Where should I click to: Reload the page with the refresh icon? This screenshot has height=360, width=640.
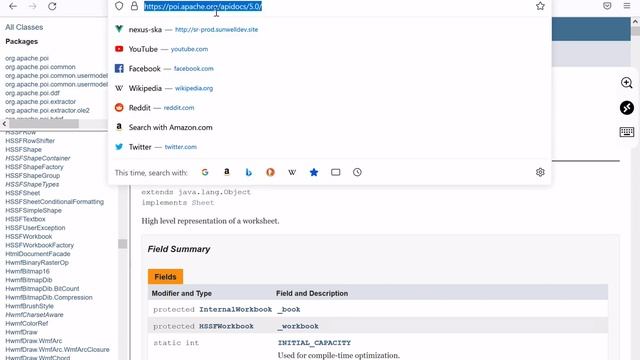[52, 6]
